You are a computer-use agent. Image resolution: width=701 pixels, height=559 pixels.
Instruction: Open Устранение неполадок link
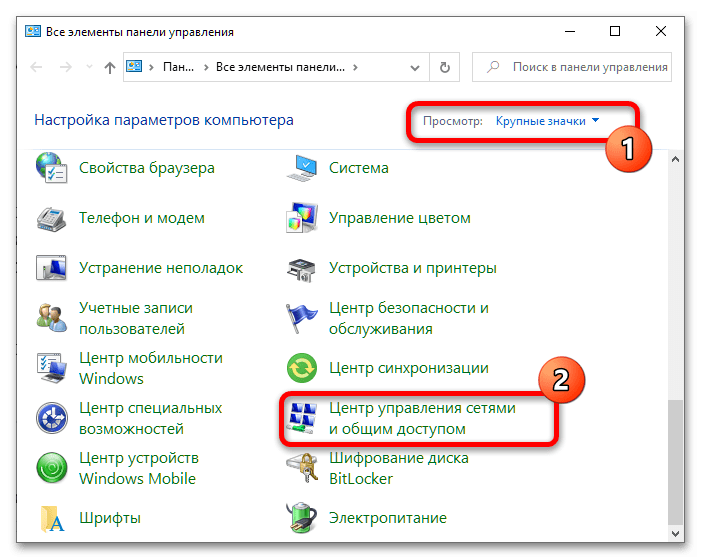coord(161,268)
